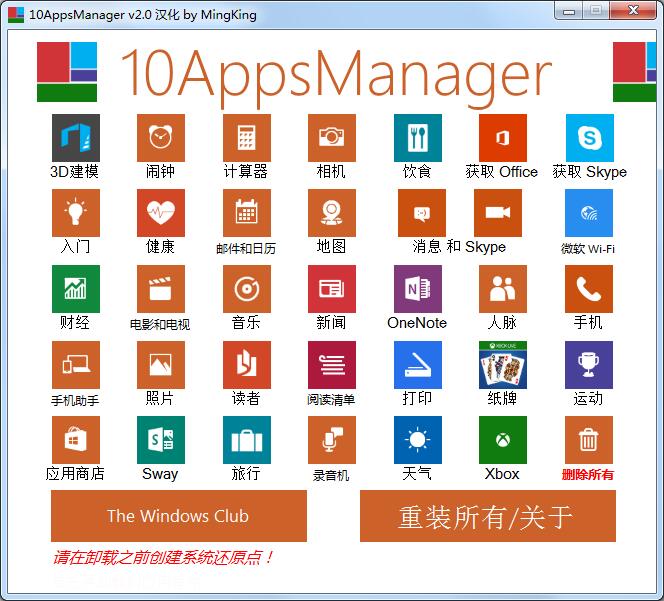This screenshot has height=601, width=664.
Task: Click the 手机 phone icon
Action: coord(589,289)
